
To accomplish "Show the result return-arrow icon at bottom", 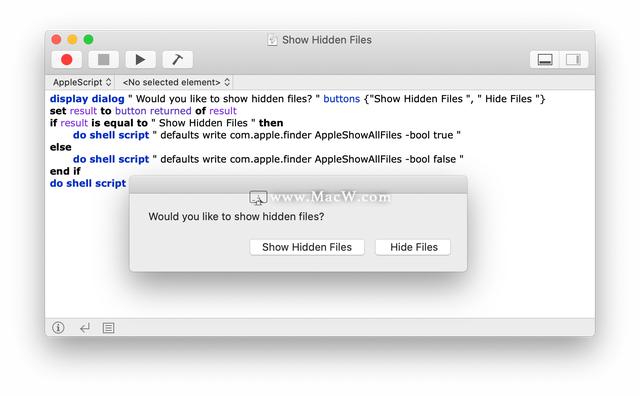I will point(84,327).
